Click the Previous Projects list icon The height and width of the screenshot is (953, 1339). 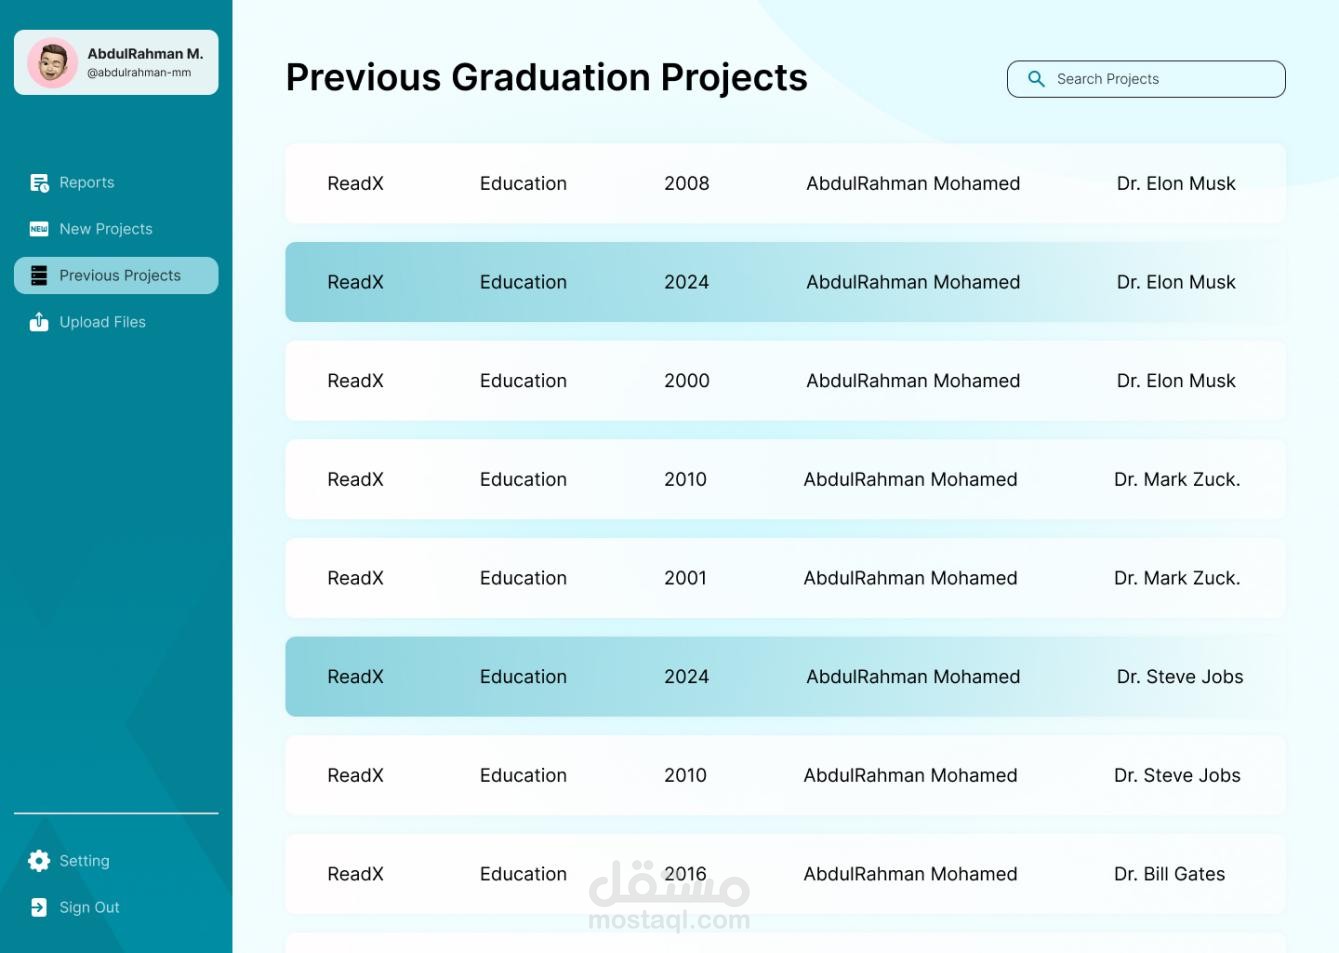(39, 276)
